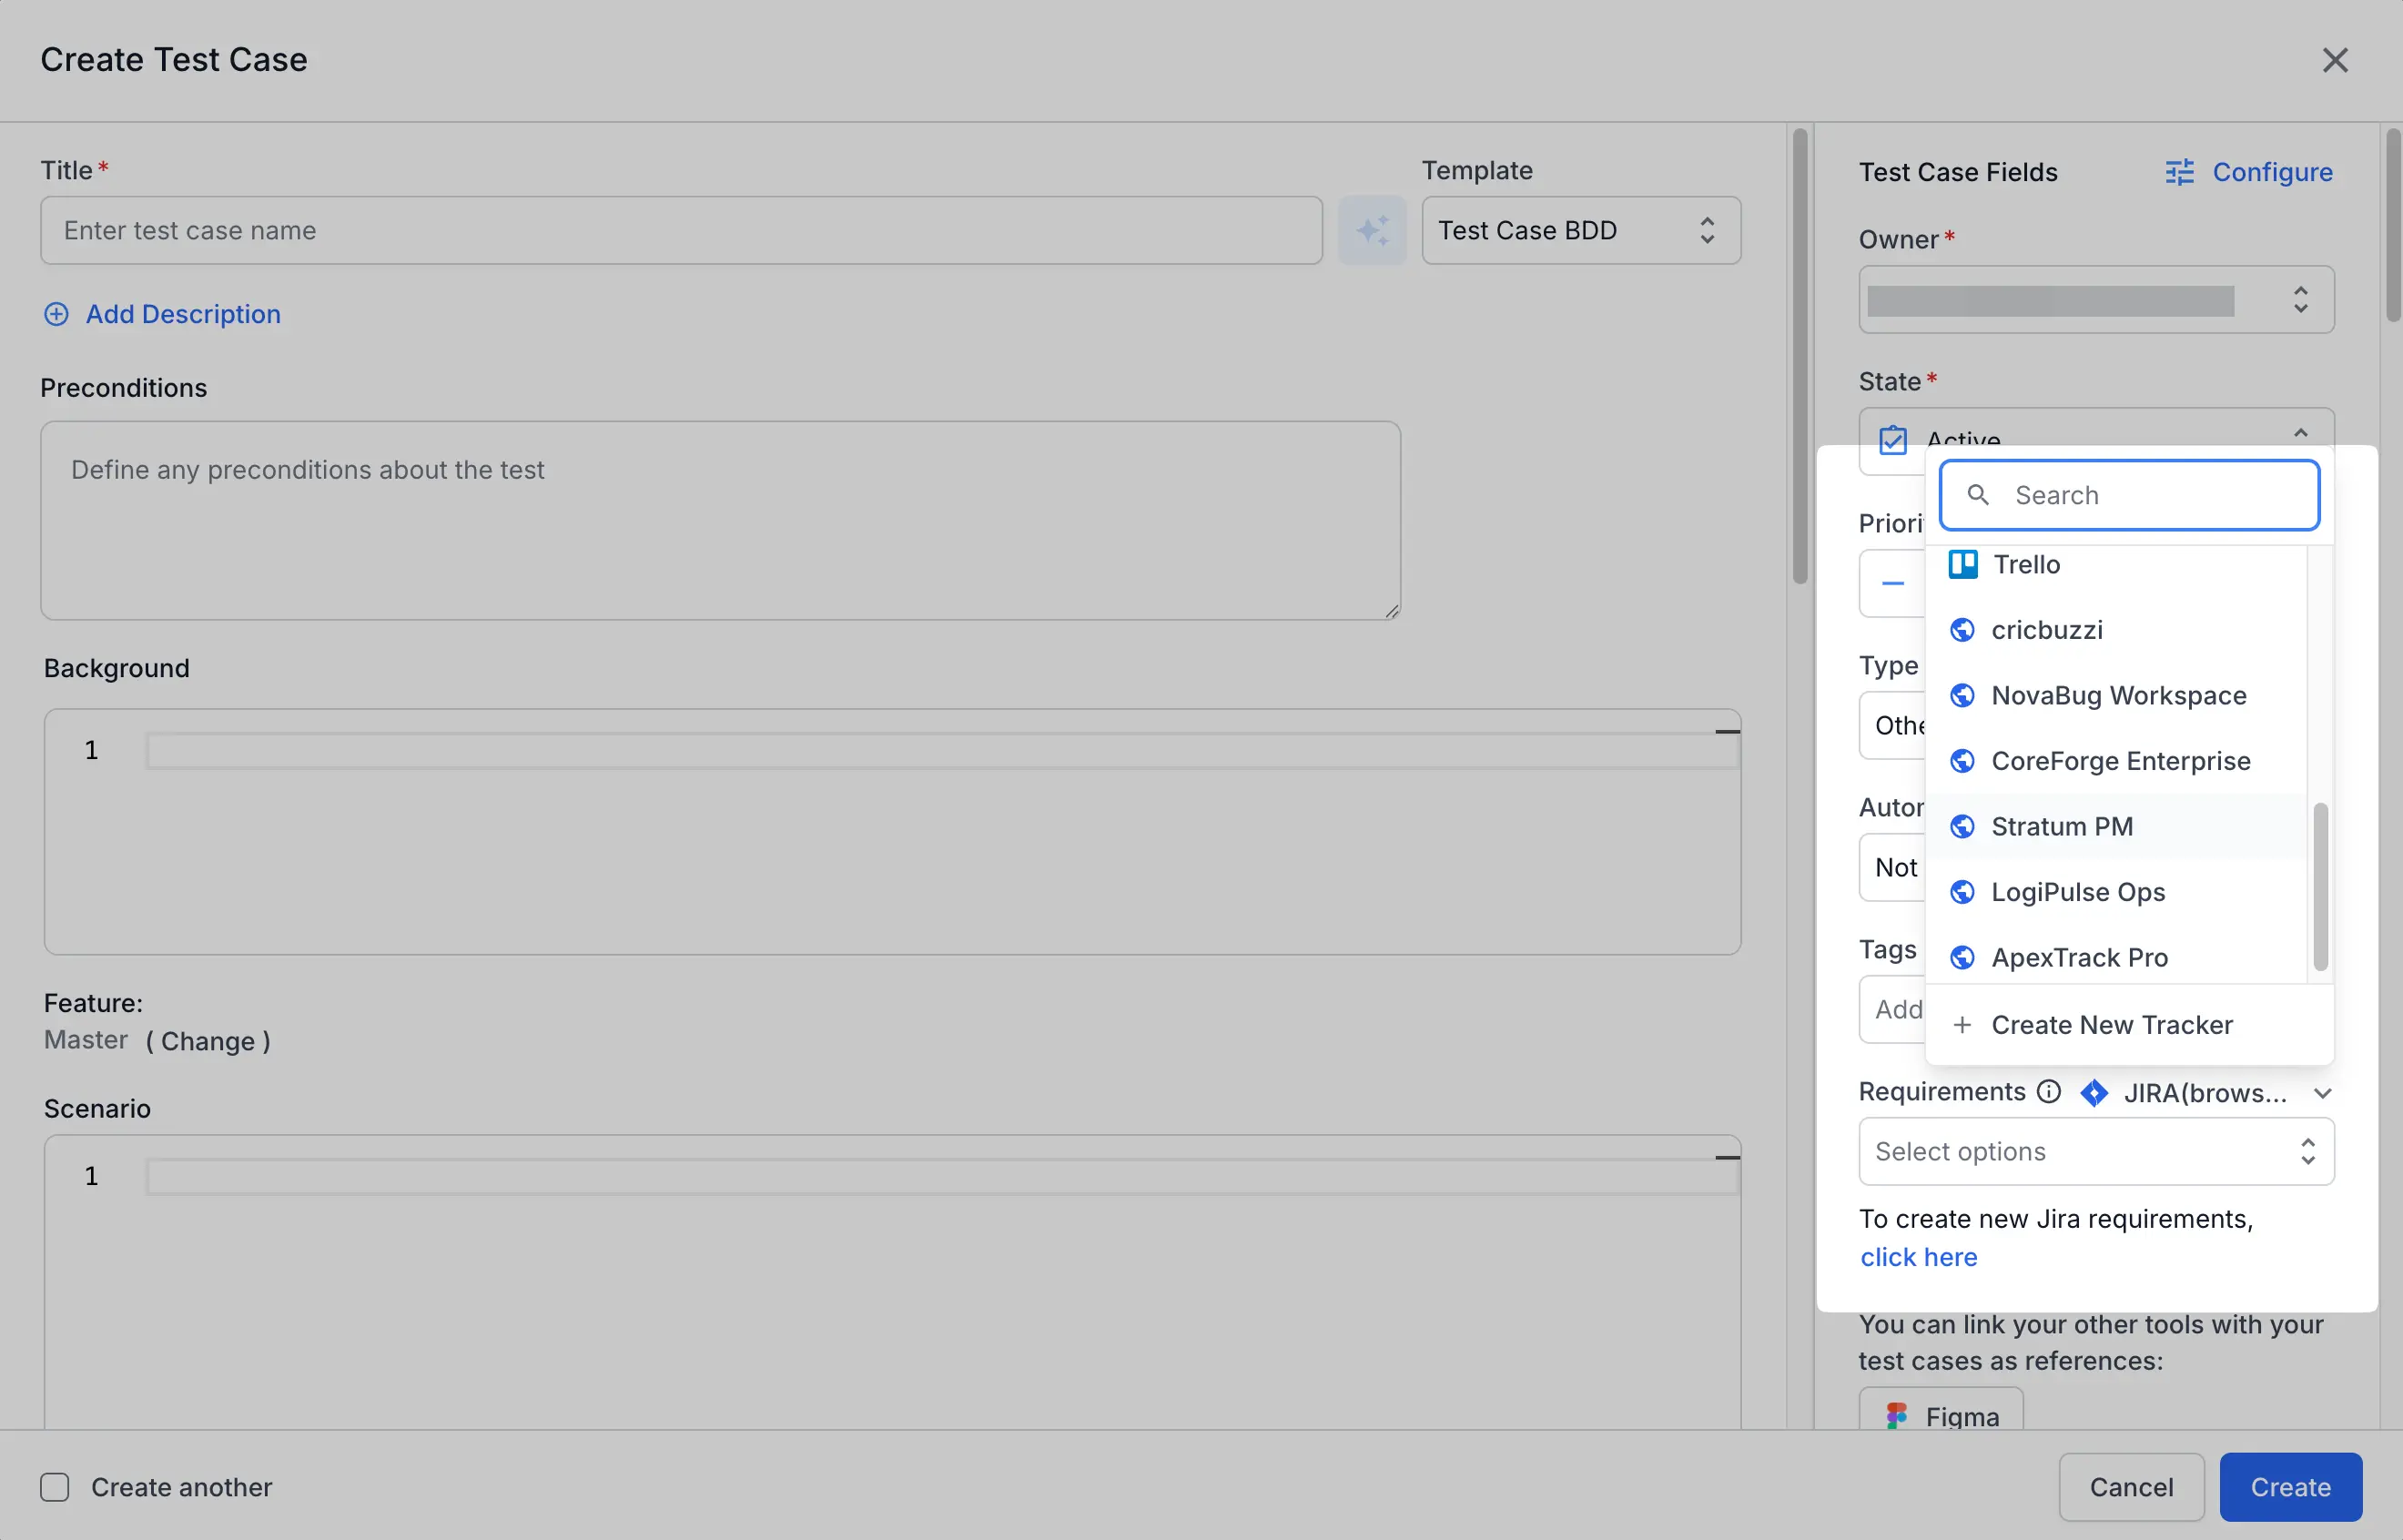Click the blue Create button
The width and height of the screenshot is (2403, 1540).
point(2290,1487)
